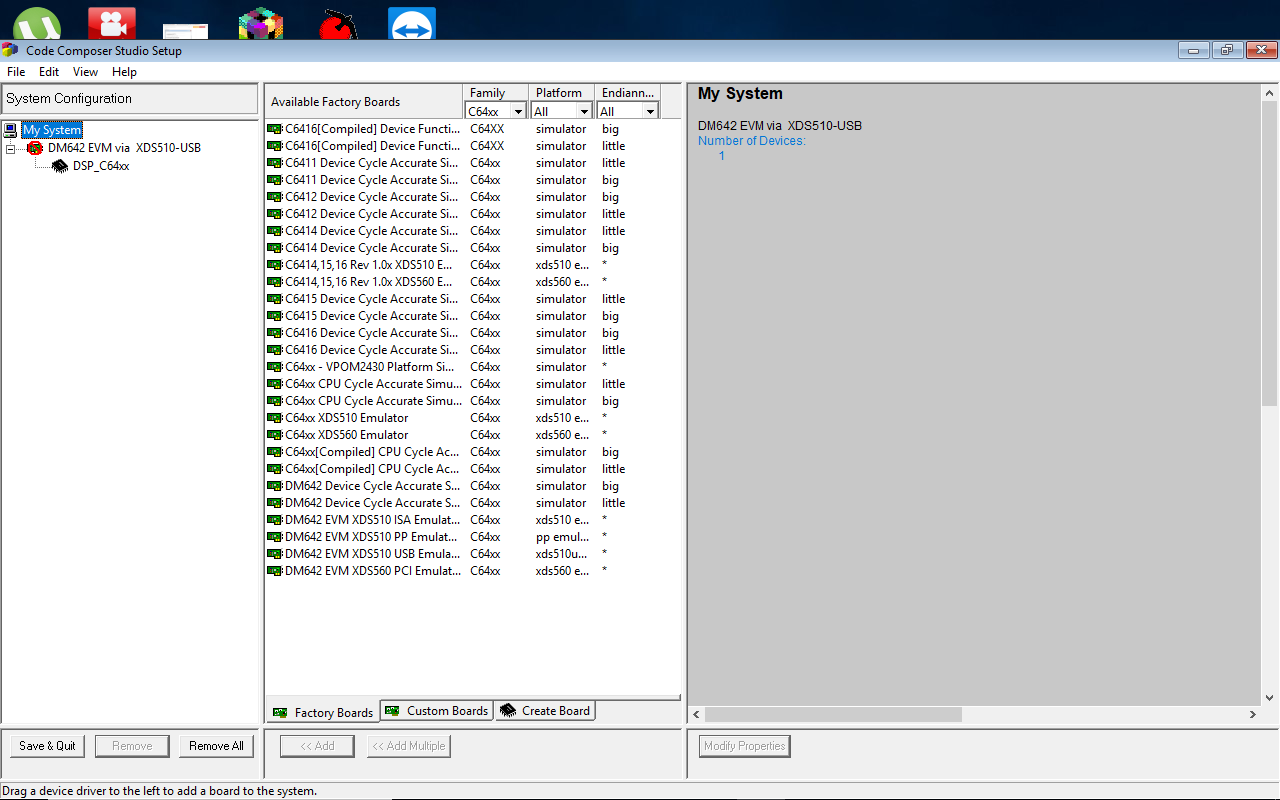Click the 'pp emul...' platform cell
Screen dimensions: 1280x800
(x=562, y=537)
